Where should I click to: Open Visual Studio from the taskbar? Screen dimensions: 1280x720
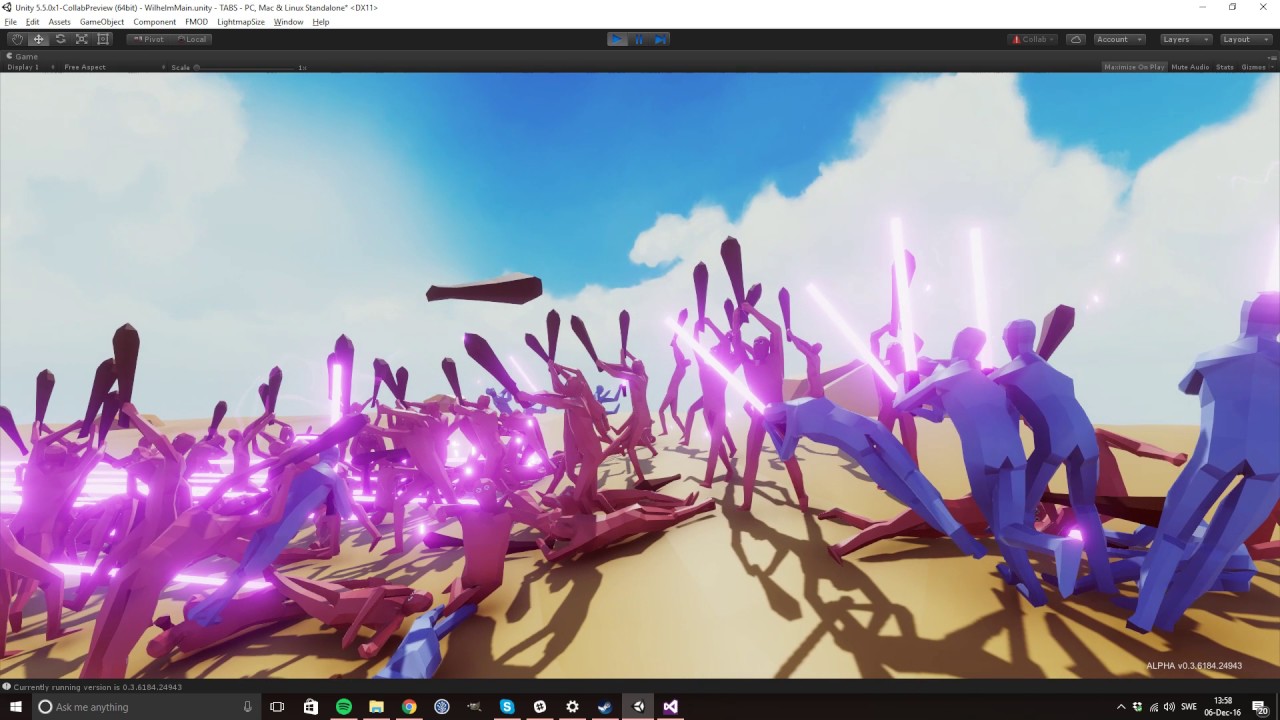(670, 706)
